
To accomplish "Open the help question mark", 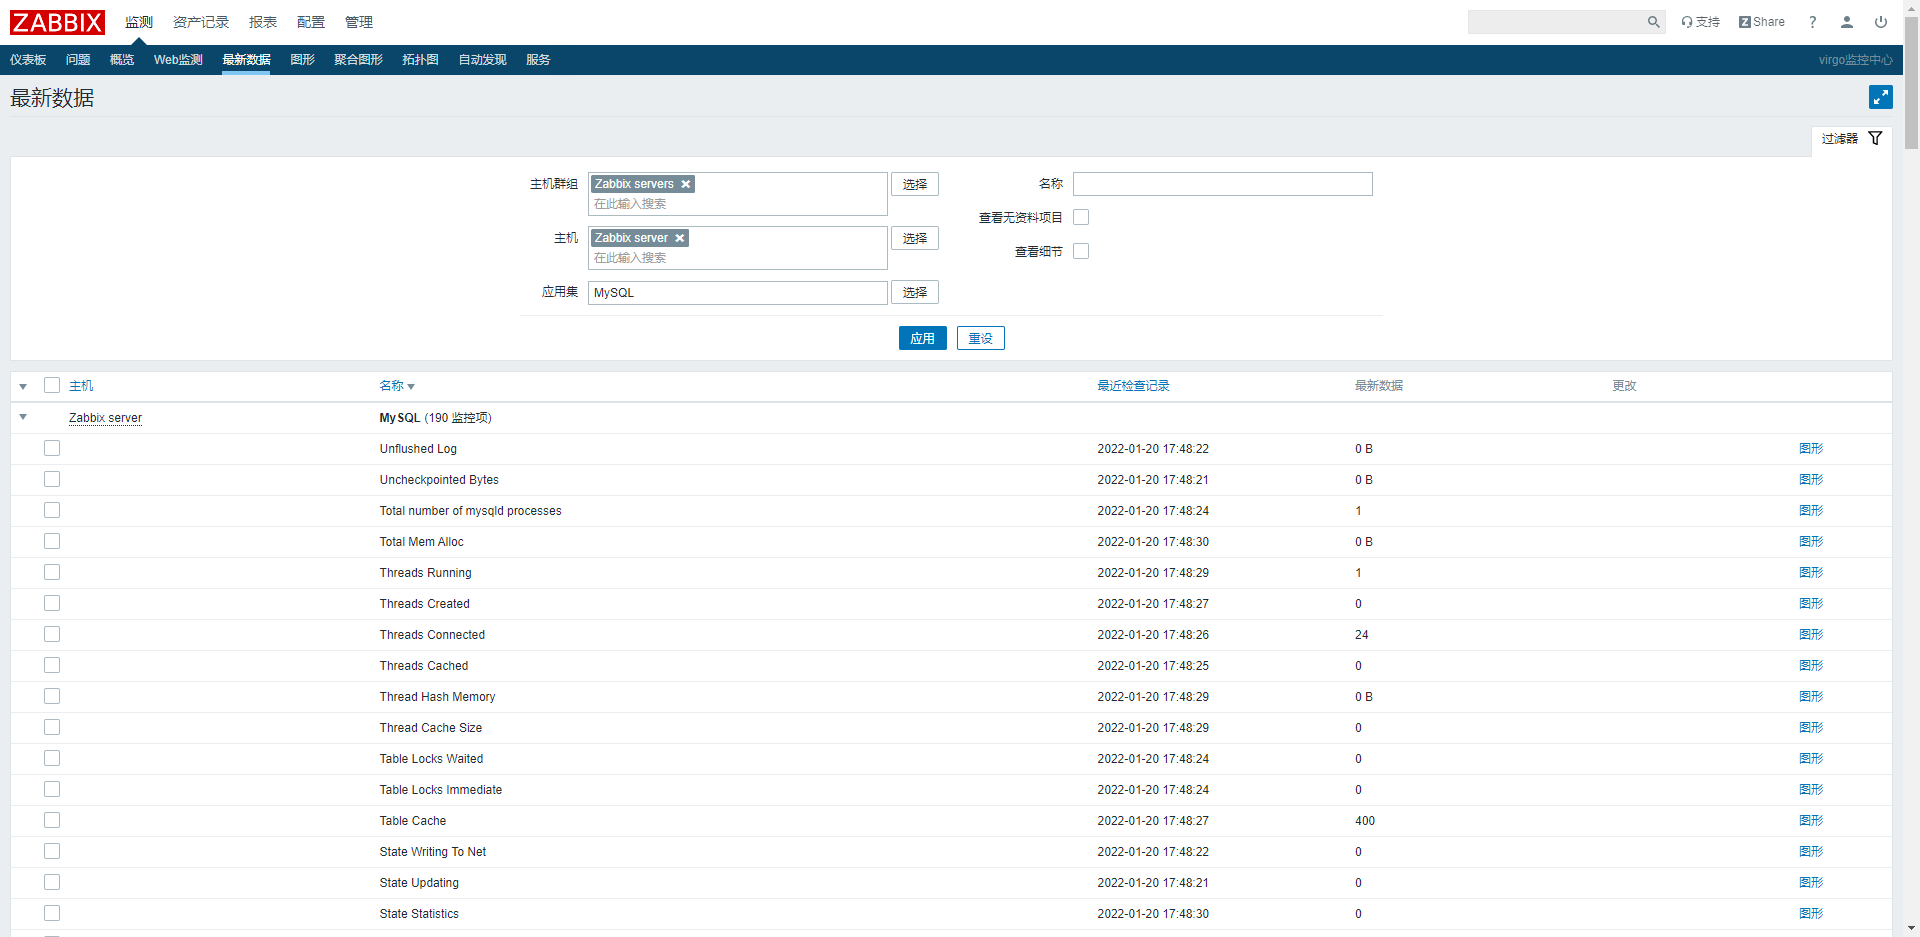I will tap(1812, 22).
